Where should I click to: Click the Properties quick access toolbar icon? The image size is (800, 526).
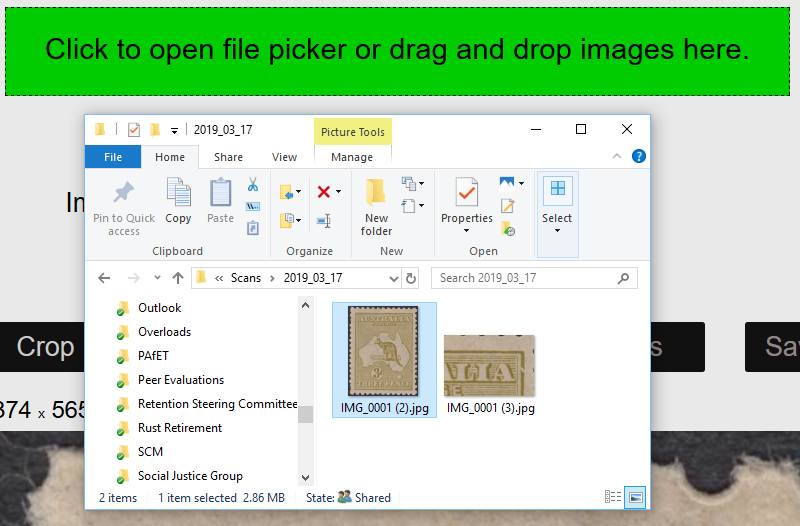click(x=134, y=130)
